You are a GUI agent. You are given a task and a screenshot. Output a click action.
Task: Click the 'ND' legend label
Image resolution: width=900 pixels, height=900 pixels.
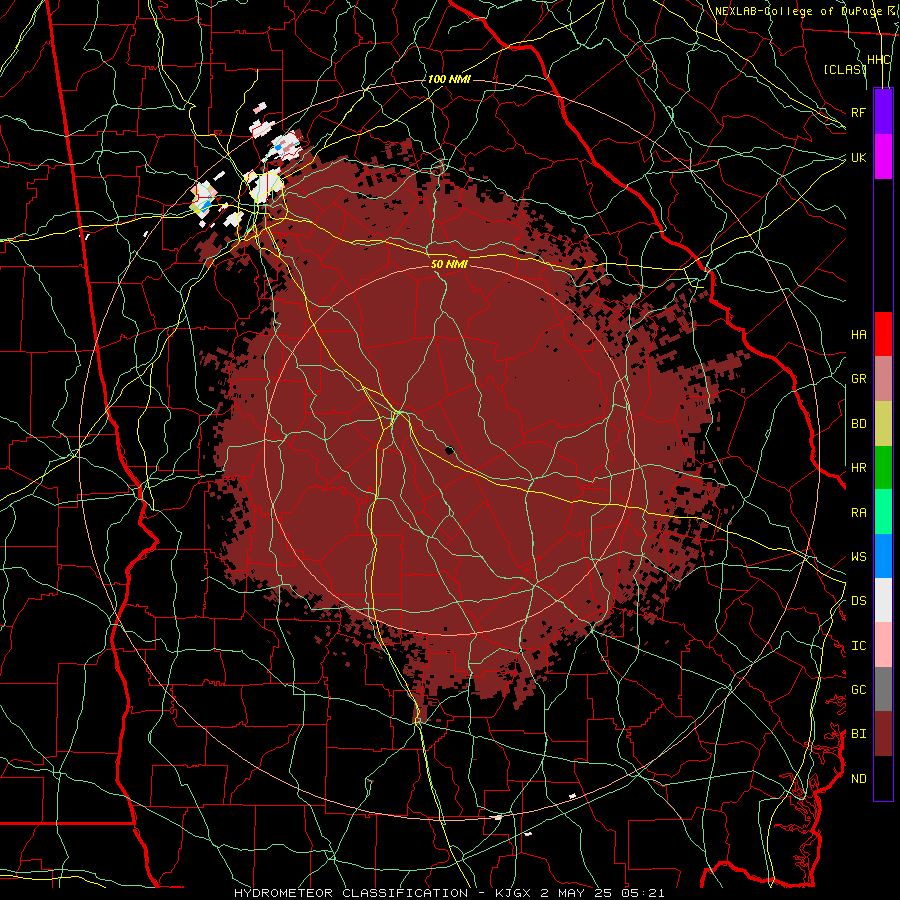click(x=859, y=779)
